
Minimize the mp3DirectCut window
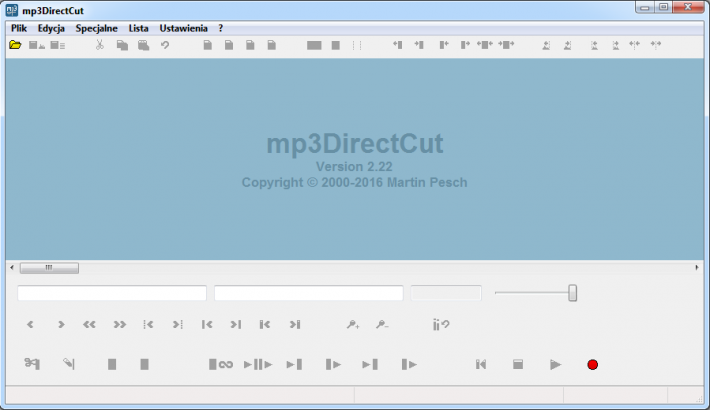pos(645,7)
